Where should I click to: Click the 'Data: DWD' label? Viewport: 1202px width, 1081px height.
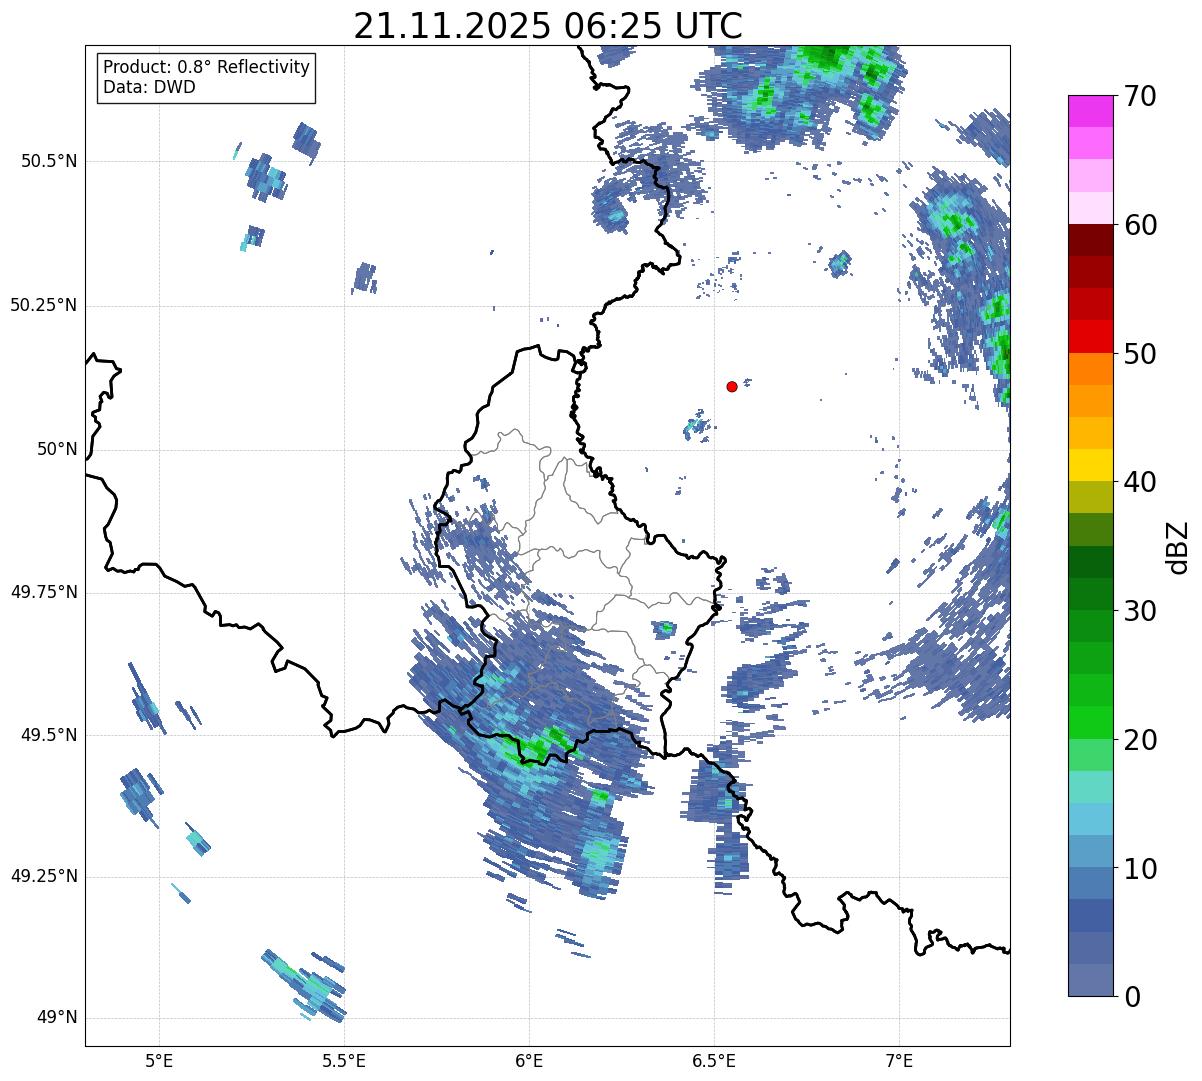coord(149,87)
